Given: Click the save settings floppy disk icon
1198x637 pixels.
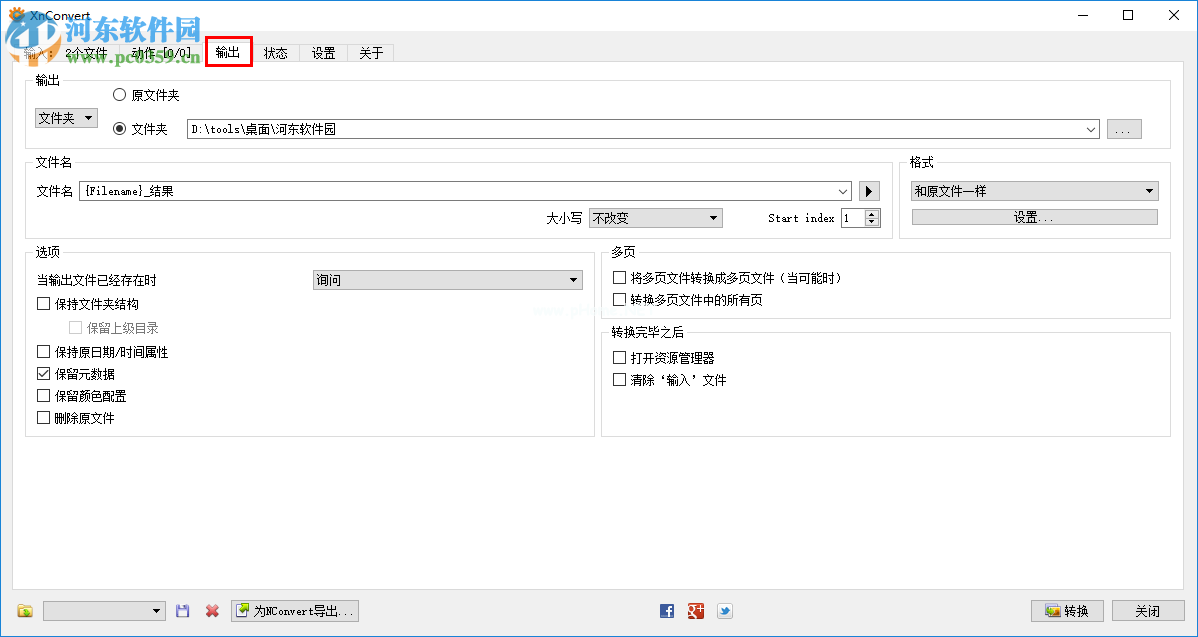Looking at the screenshot, I should (182, 610).
